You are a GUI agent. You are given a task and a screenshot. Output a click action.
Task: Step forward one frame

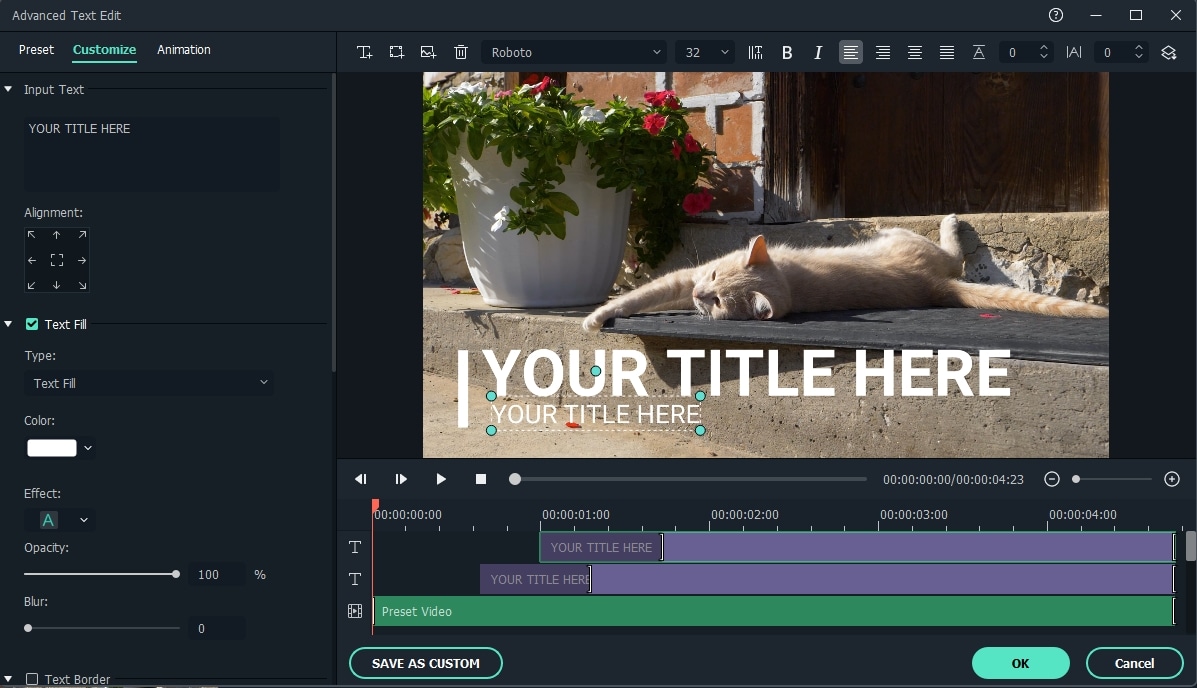tap(401, 479)
